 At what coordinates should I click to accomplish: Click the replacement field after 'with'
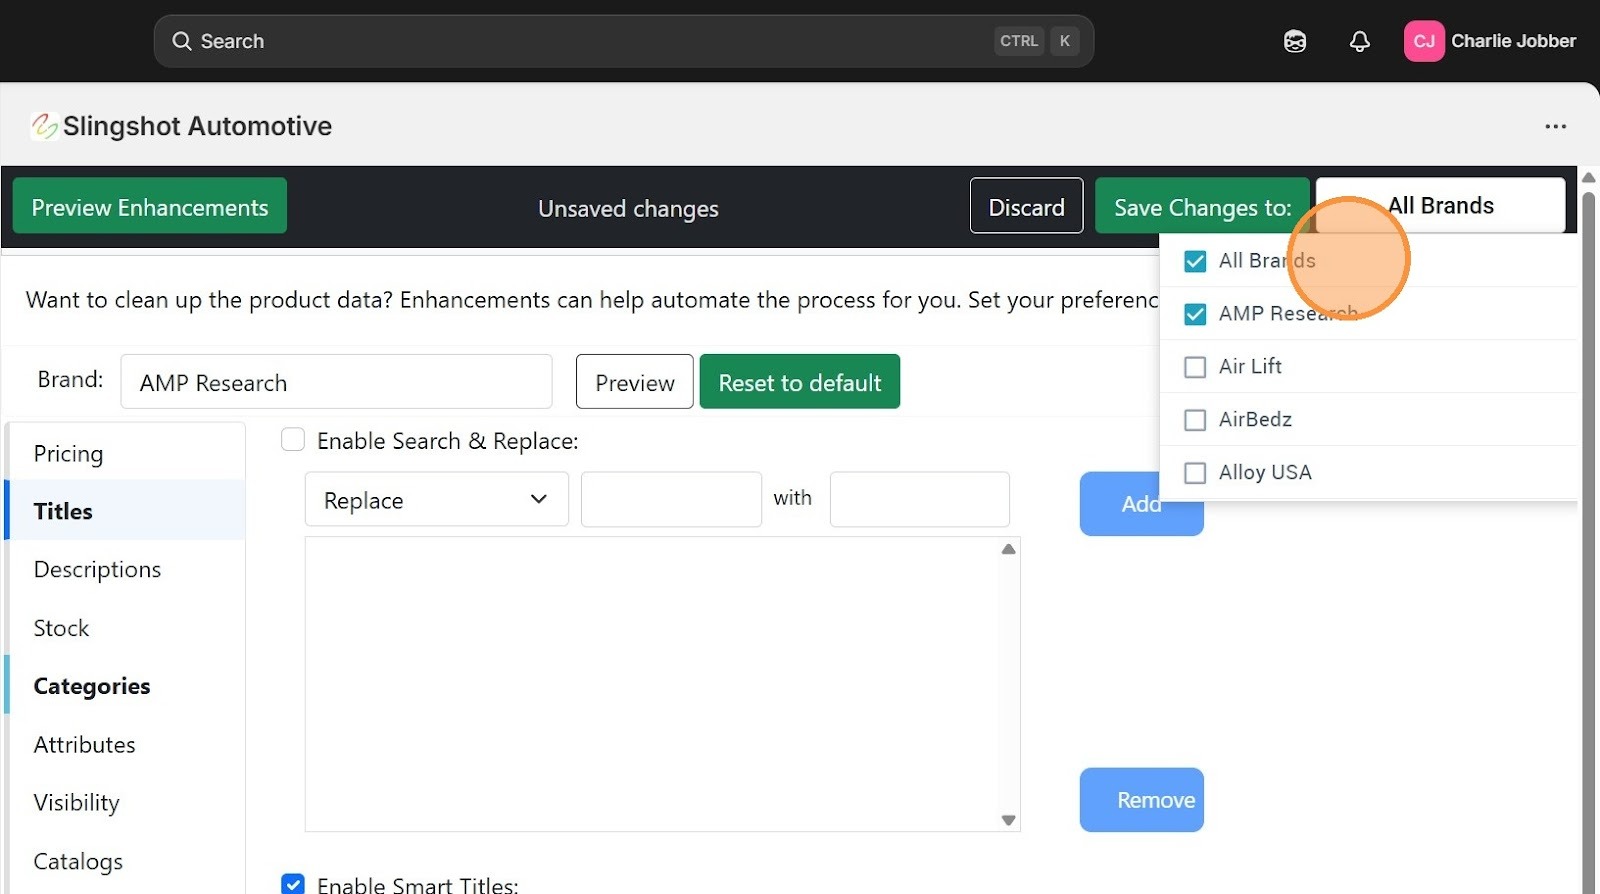919,499
